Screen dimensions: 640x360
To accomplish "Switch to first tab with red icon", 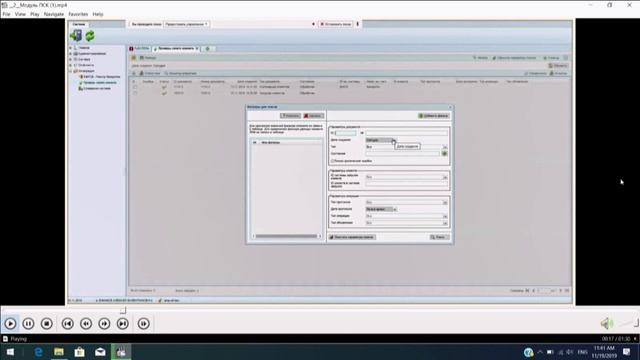I will (139, 49).
